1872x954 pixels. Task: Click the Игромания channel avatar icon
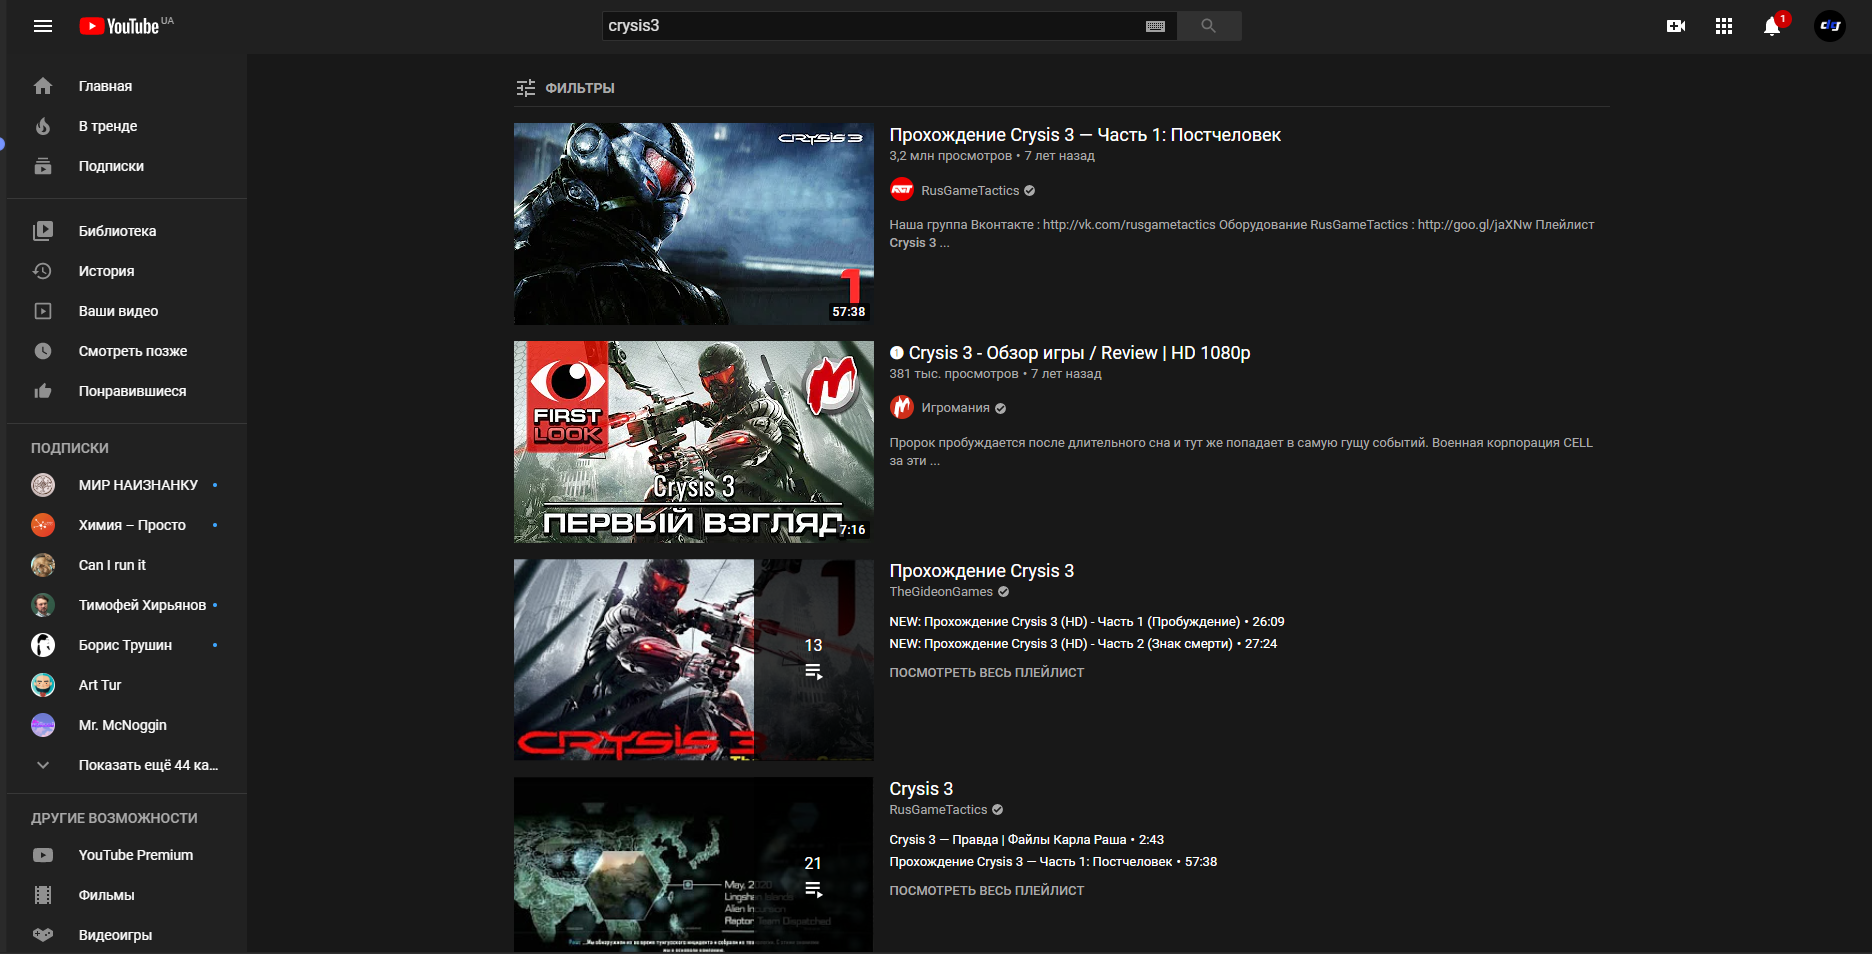pos(902,407)
